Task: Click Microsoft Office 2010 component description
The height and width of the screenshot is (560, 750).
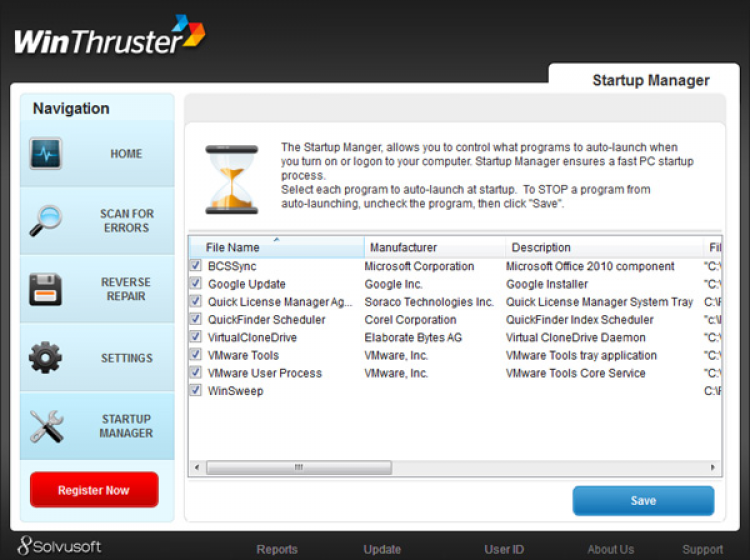Action: (x=590, y=266)
